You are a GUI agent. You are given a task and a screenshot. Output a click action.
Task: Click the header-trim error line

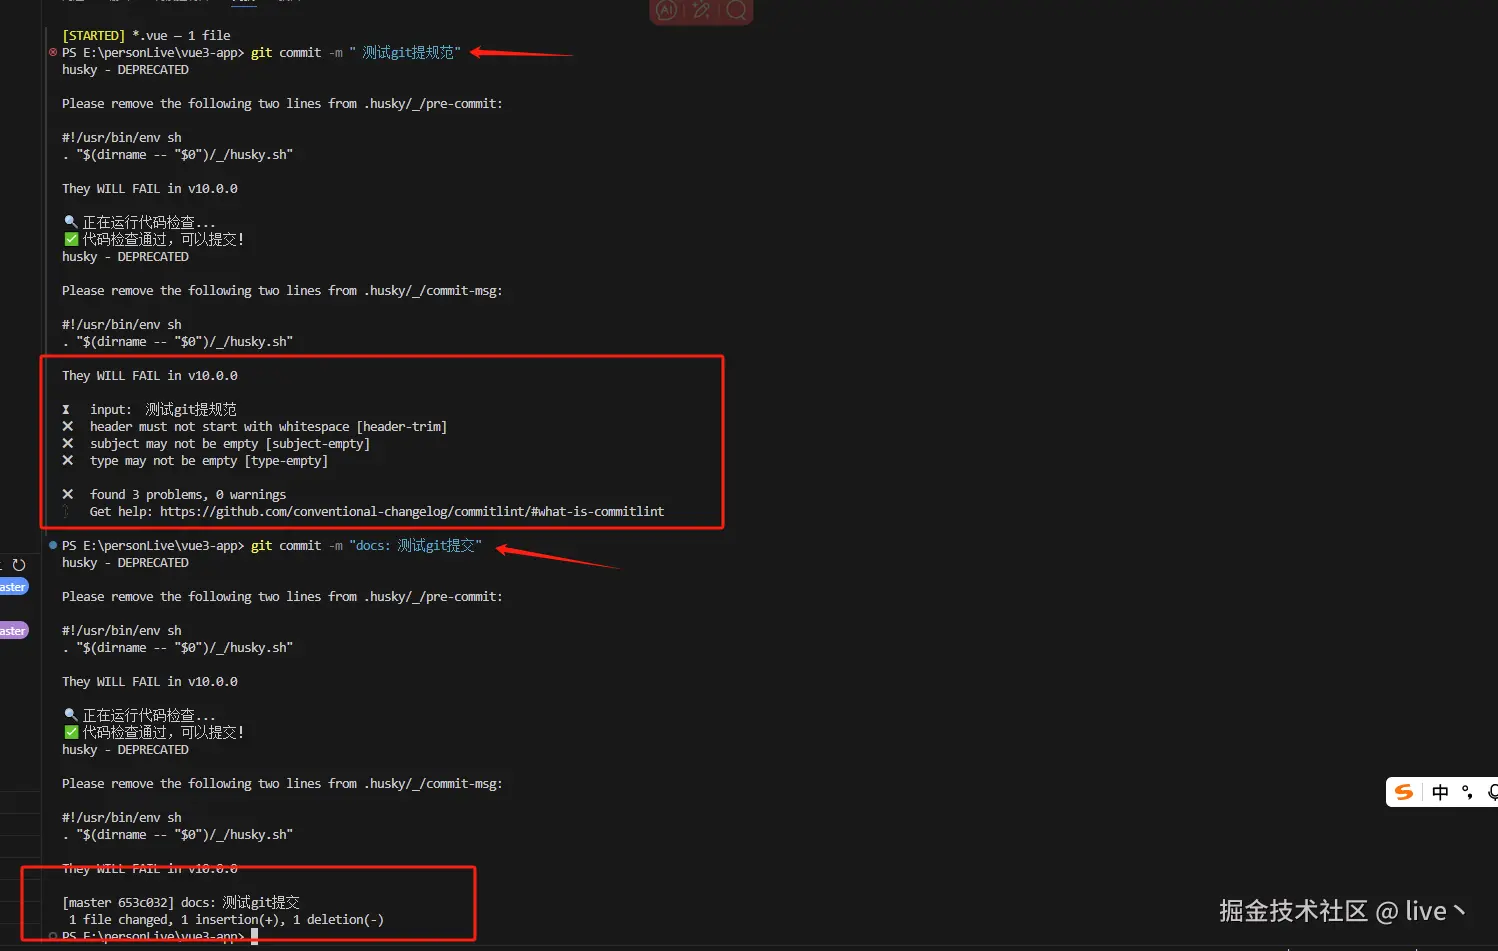[268, 426]
